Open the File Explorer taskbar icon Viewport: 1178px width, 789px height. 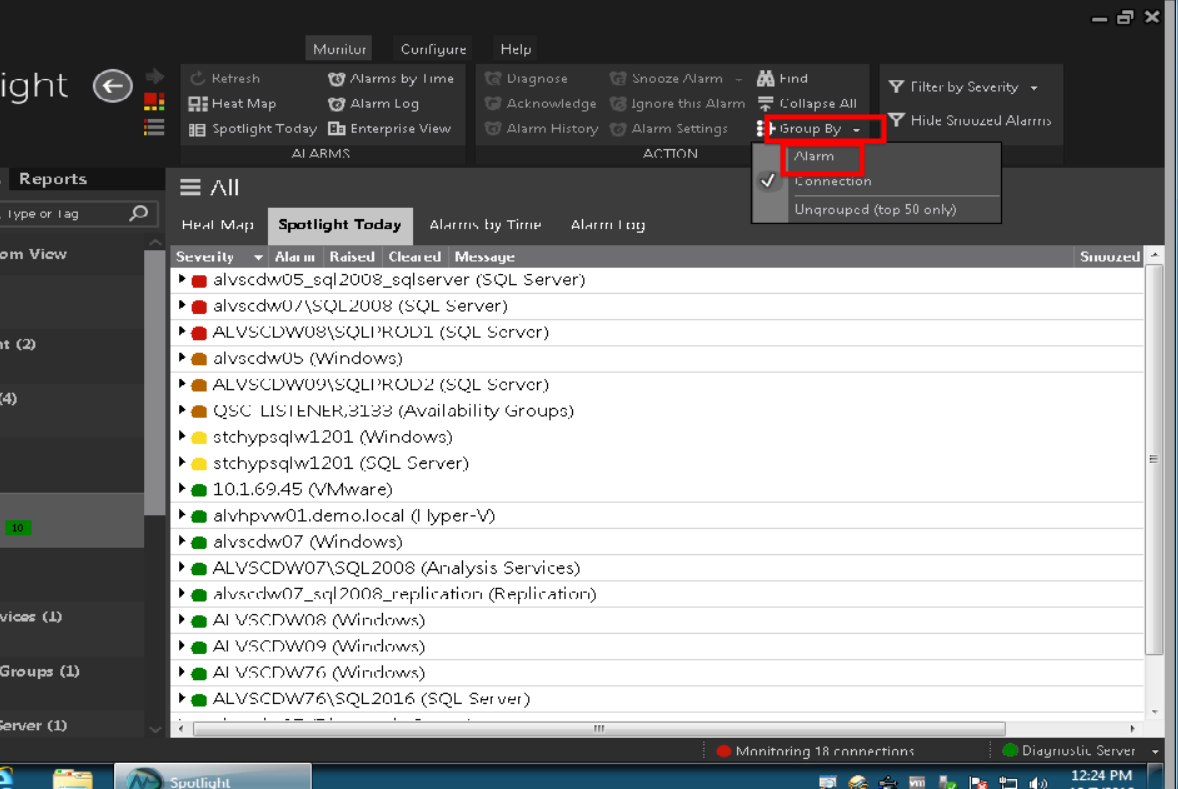click(73, 778)
